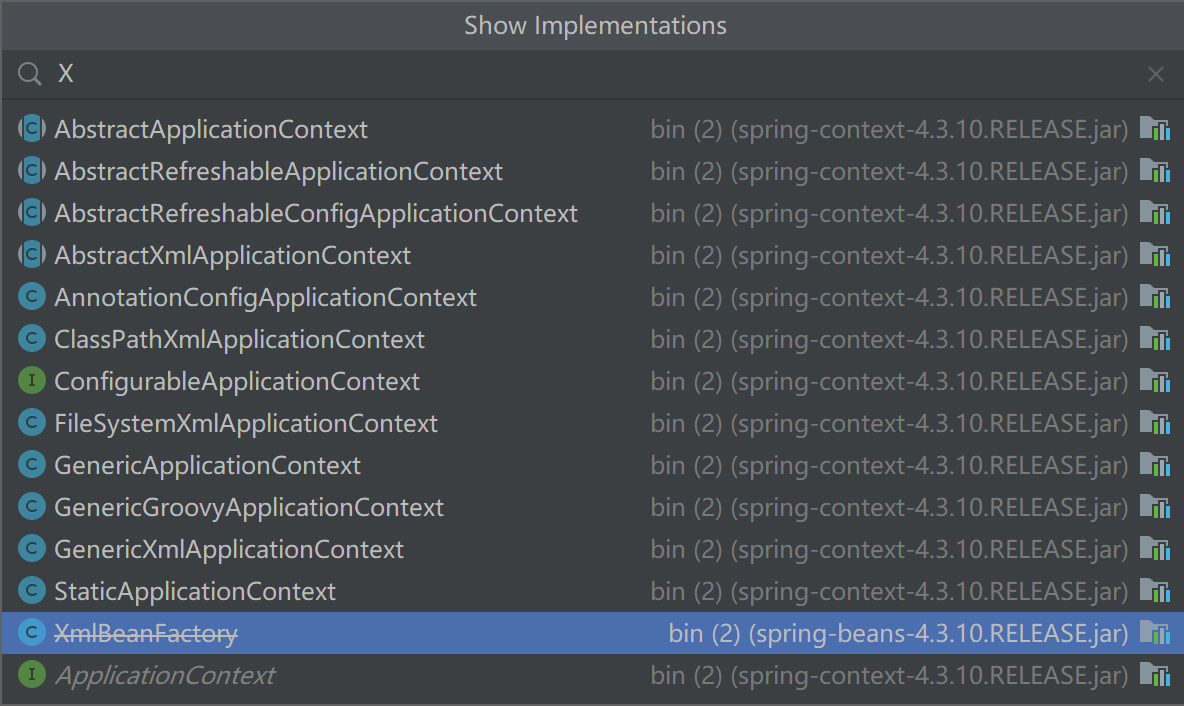Click the search magnifier icon
The image size is (1184, 706).
point(30,74)
